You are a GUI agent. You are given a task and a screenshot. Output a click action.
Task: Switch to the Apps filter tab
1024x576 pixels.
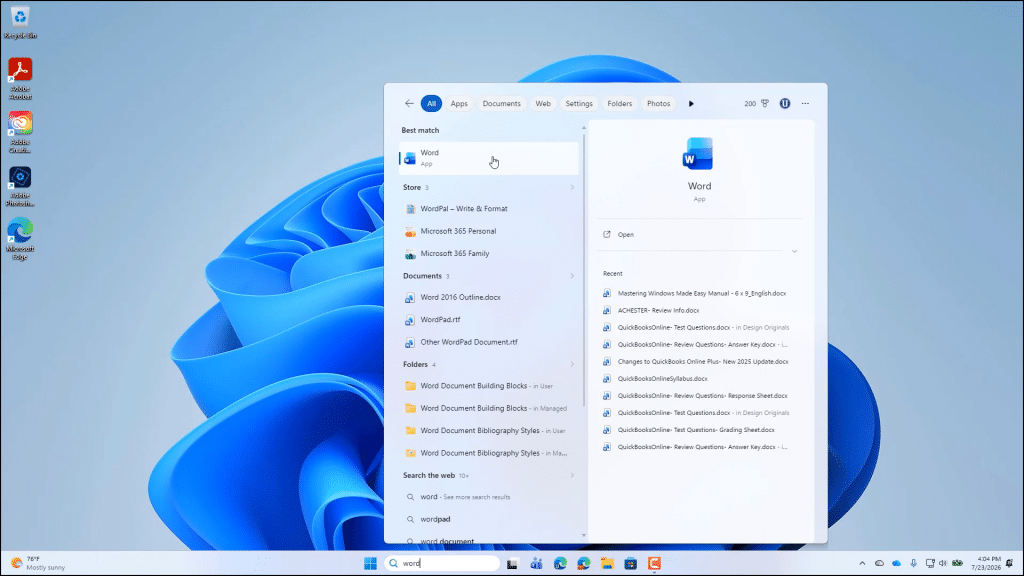click(x=459, y=103)
